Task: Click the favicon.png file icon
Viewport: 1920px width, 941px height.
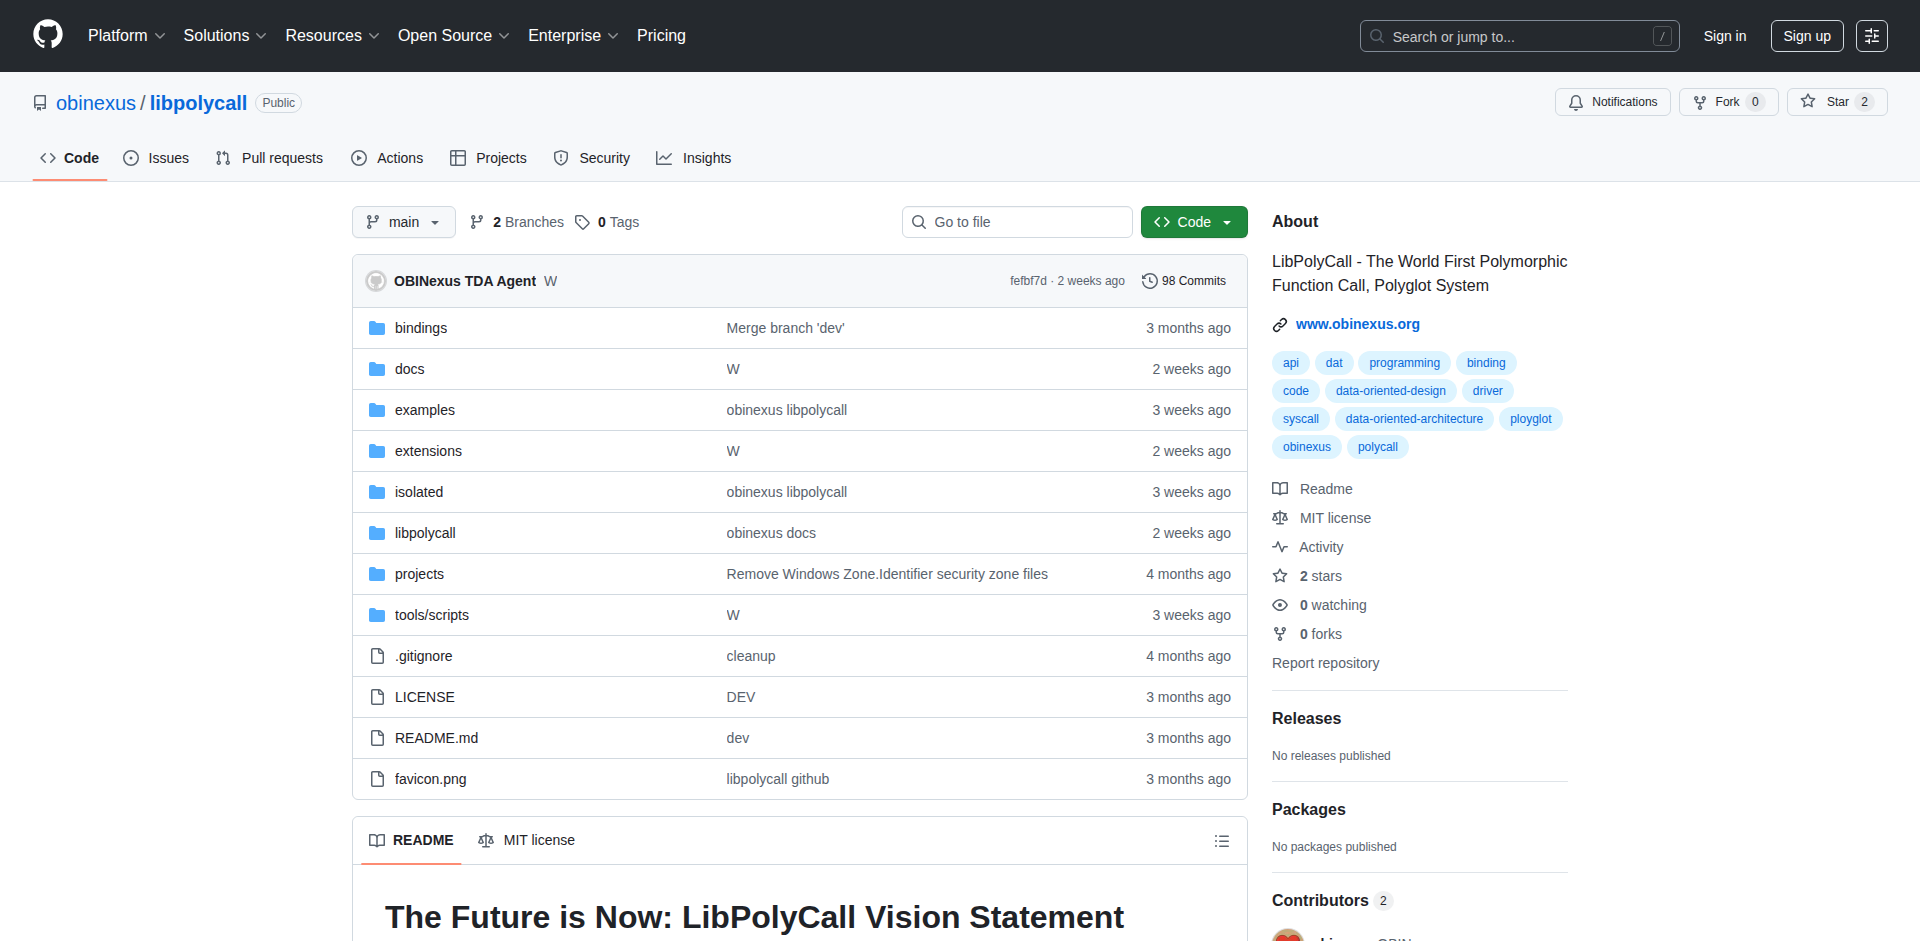Action: tap(377, 779)
